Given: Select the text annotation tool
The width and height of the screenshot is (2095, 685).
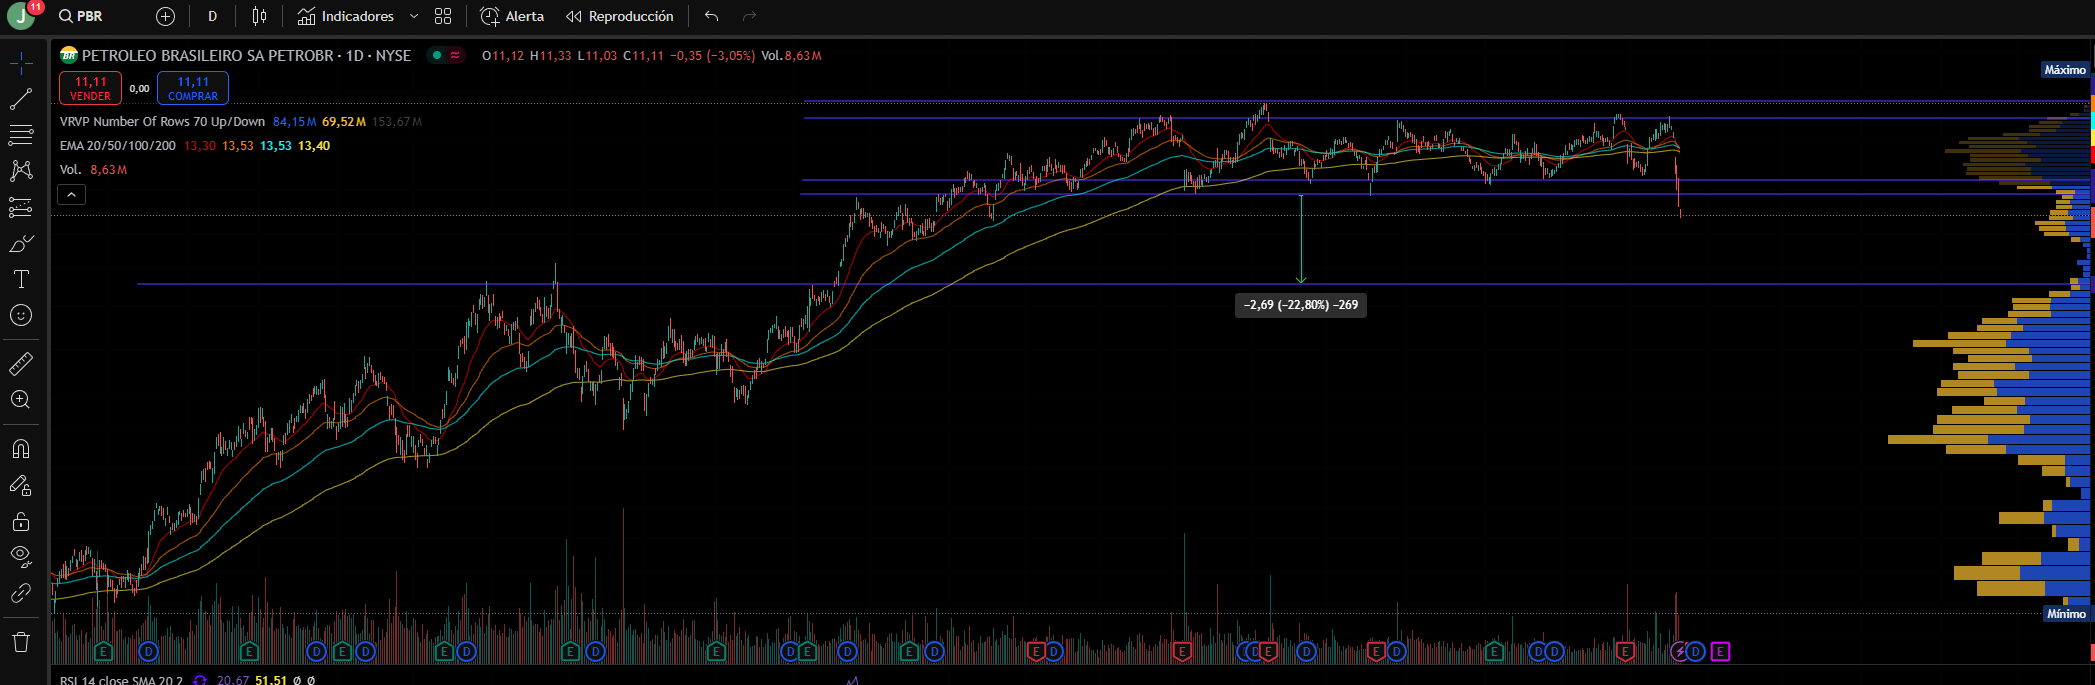Looking at the screenshot, I should [21, 279].
